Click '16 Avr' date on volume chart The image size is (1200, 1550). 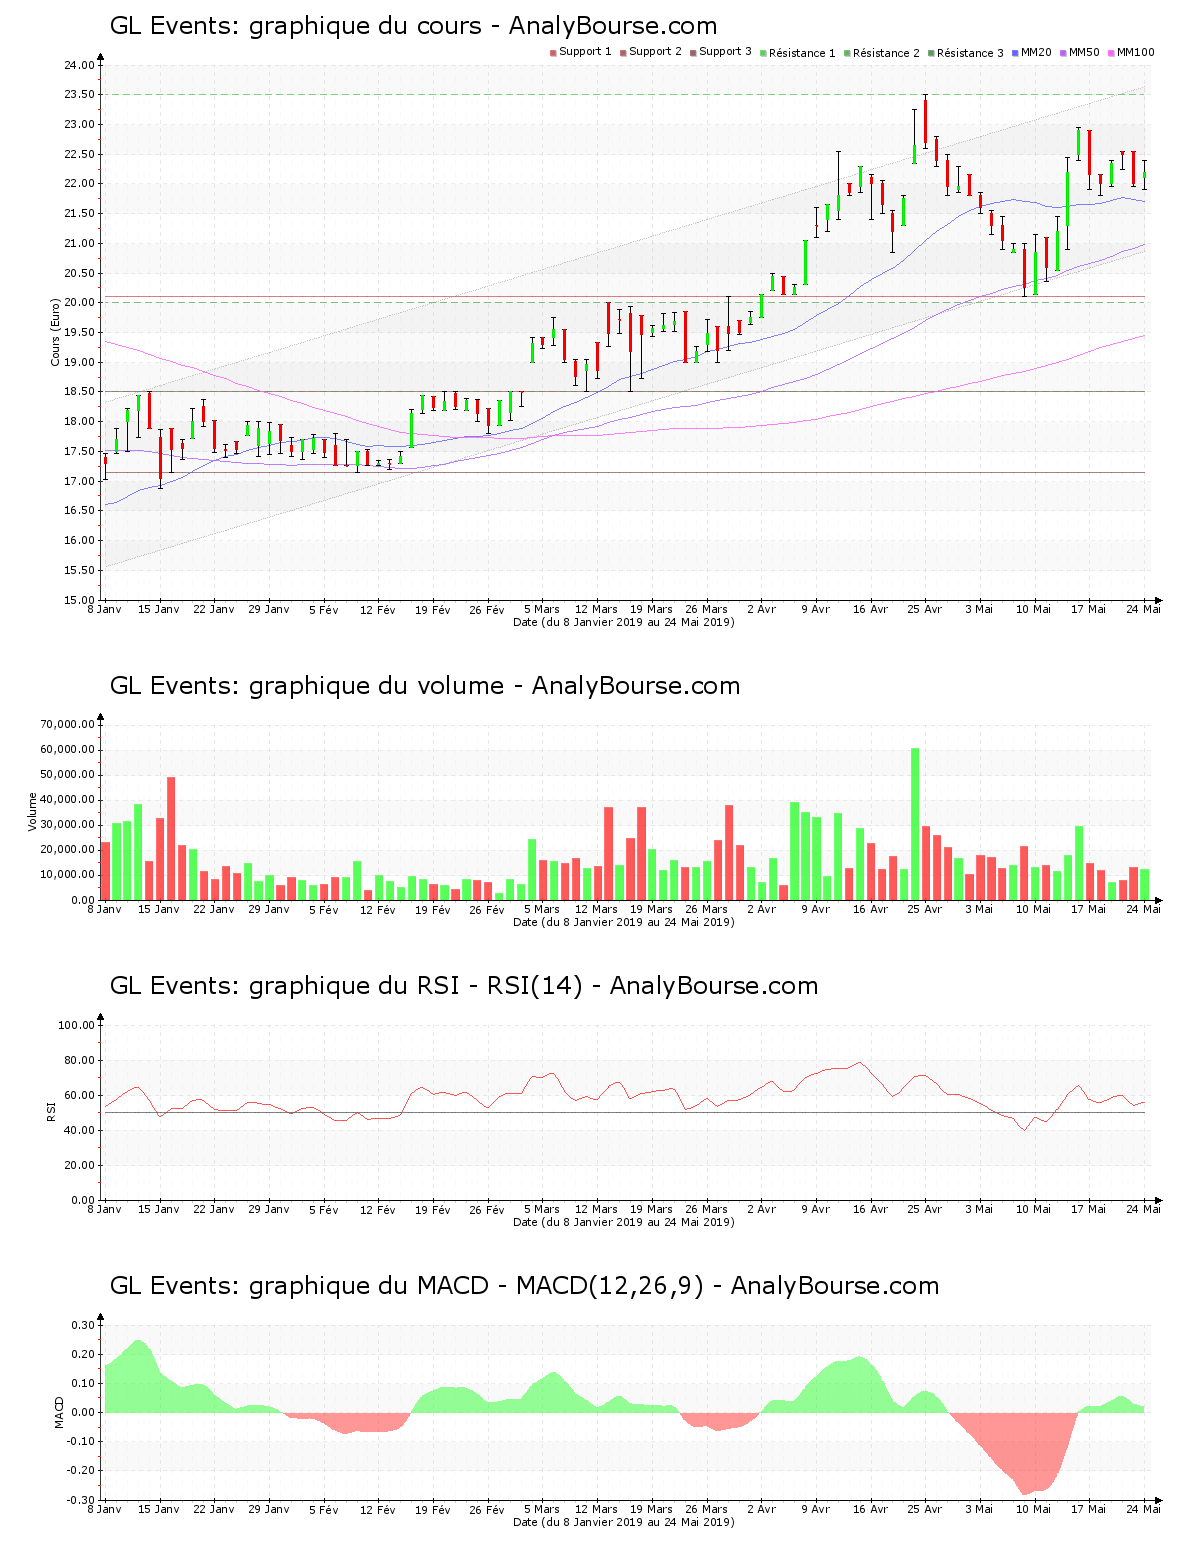tap(870, 909)
